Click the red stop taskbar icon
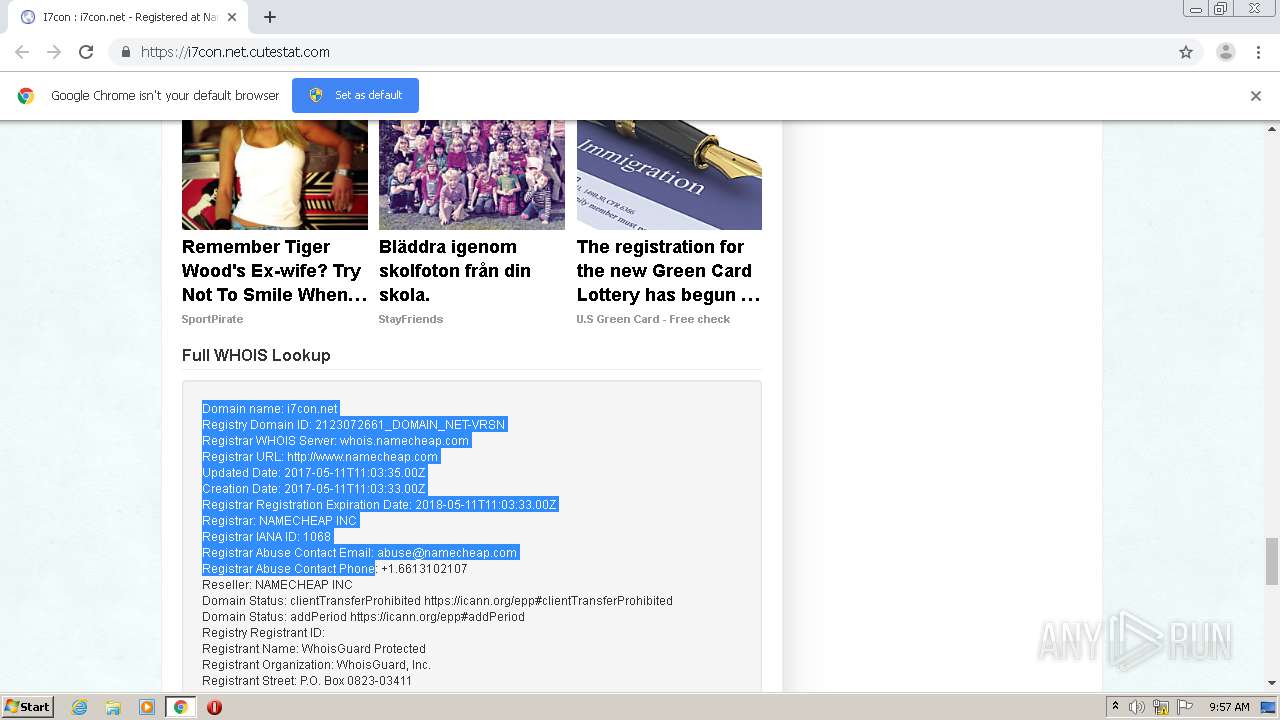 214,707
